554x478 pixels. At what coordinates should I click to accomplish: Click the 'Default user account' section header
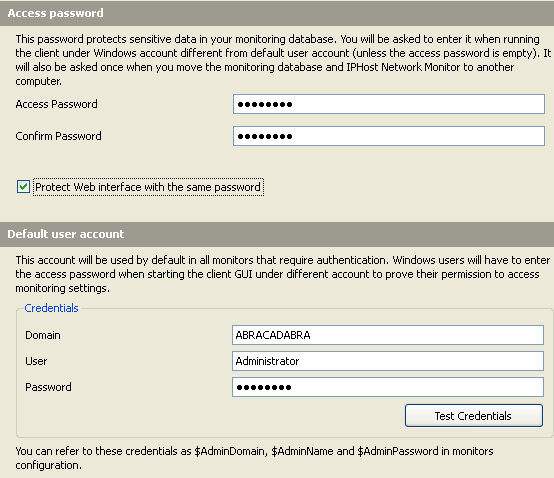tap(66, 234)
